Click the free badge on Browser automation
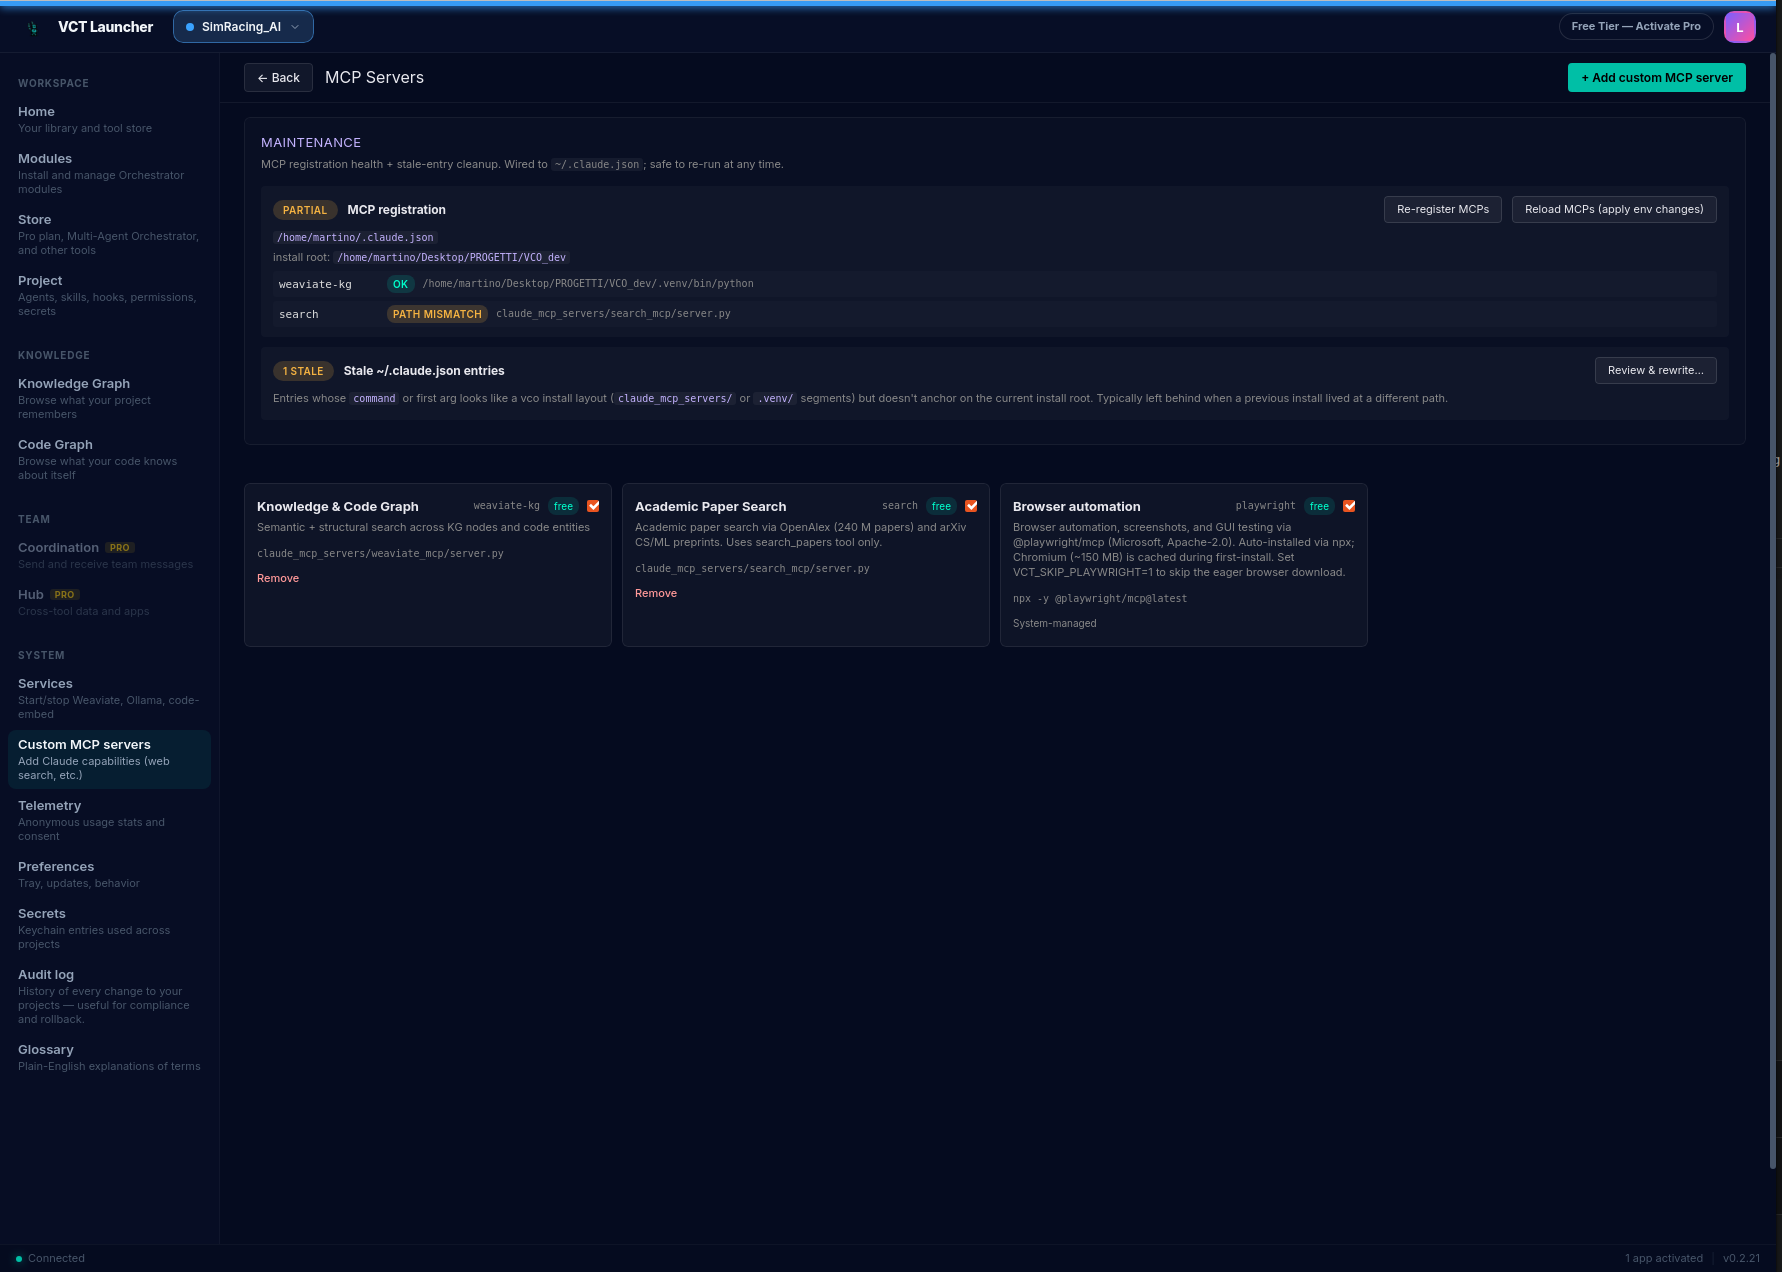The width and height of the screenshot is (1782, 1272). (1319, 506)
